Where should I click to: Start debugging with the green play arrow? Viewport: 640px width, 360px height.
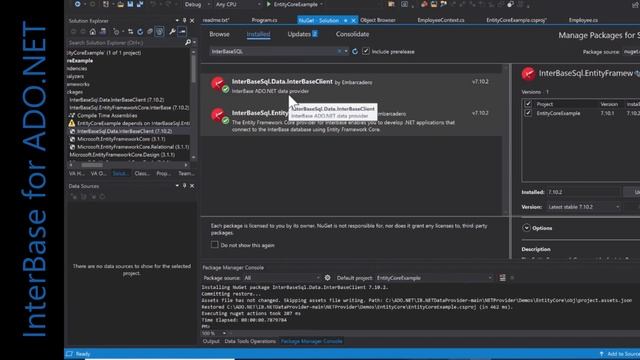pyautogui.click(x=269, y=4)
